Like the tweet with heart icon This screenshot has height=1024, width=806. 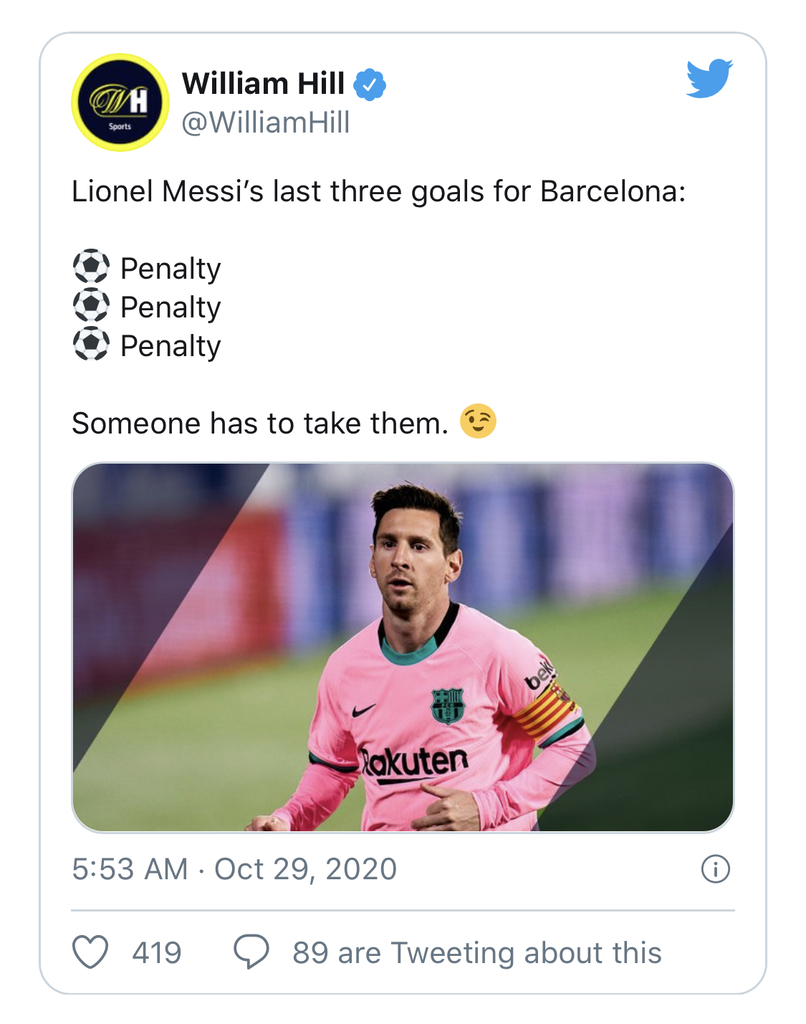[x=90, y=952]
